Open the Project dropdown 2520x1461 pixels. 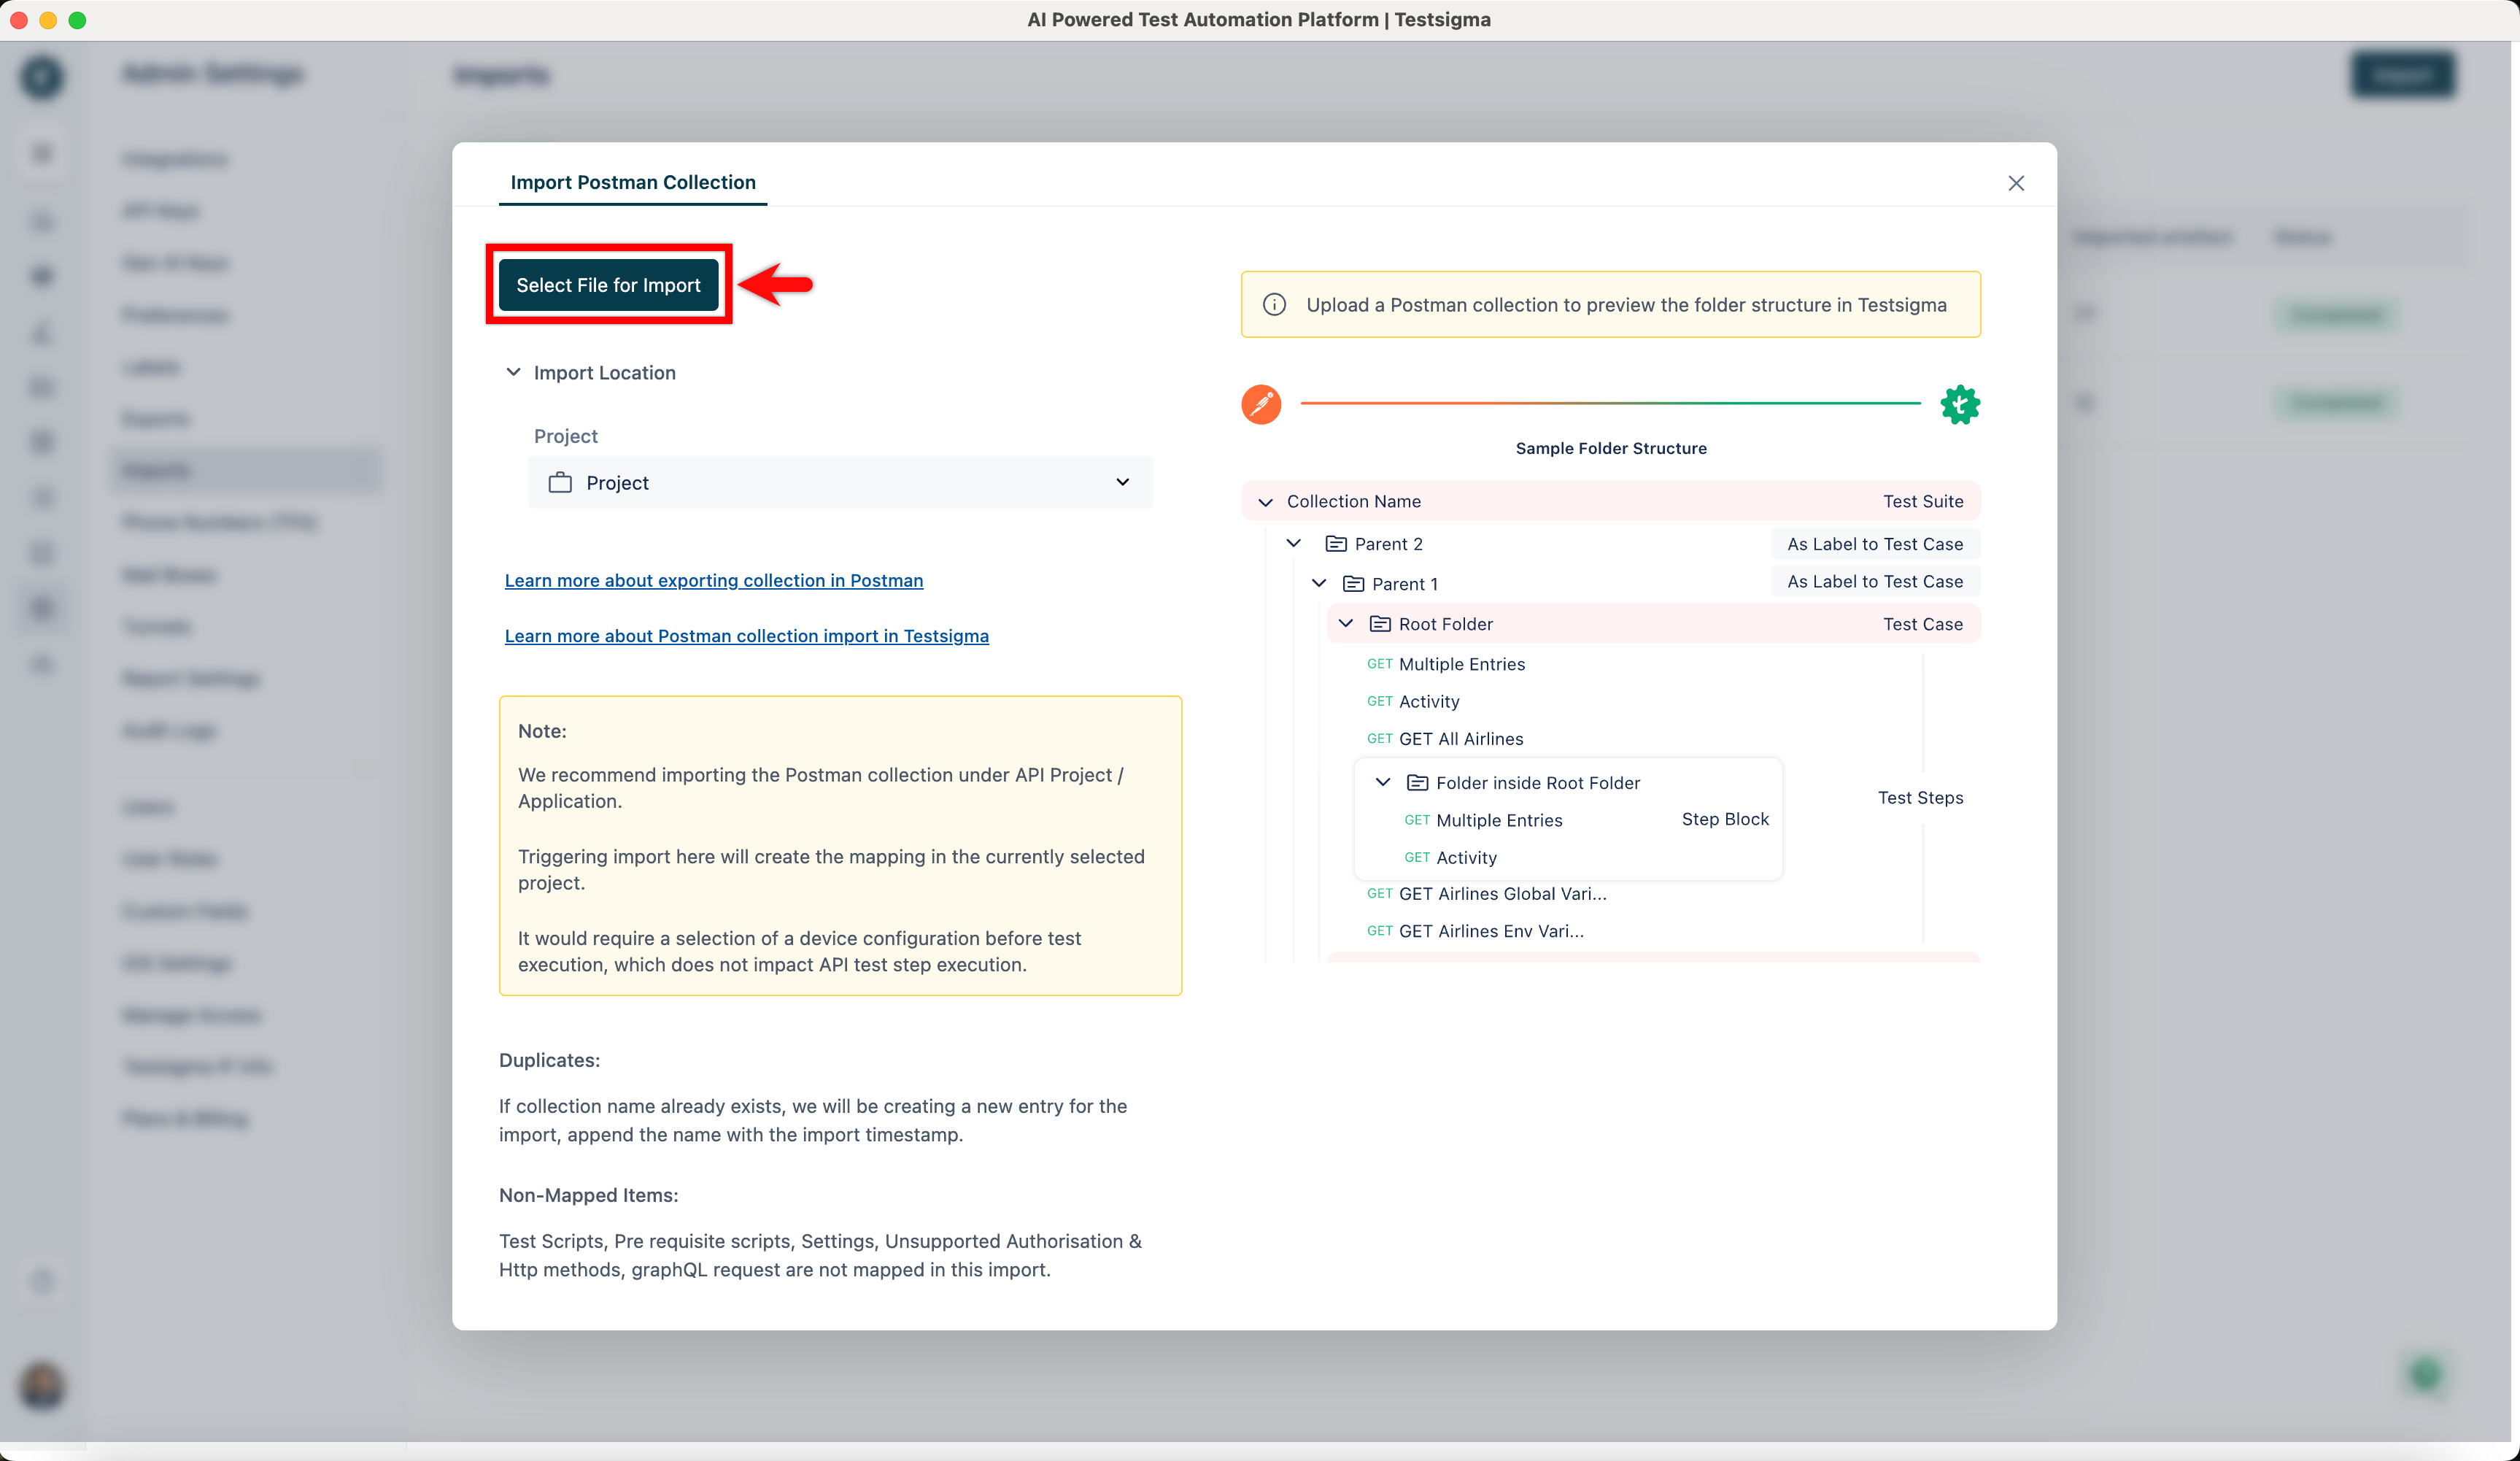pyautogui.click(x=1122, y=482)
